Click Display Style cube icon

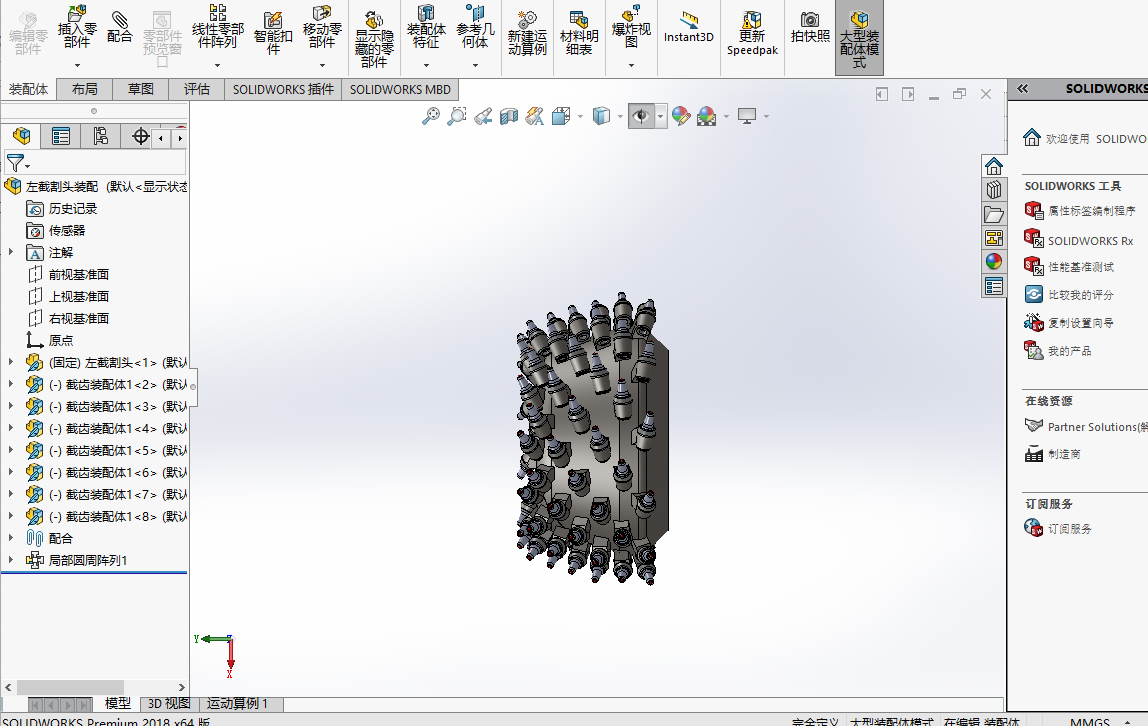point(601,116)
